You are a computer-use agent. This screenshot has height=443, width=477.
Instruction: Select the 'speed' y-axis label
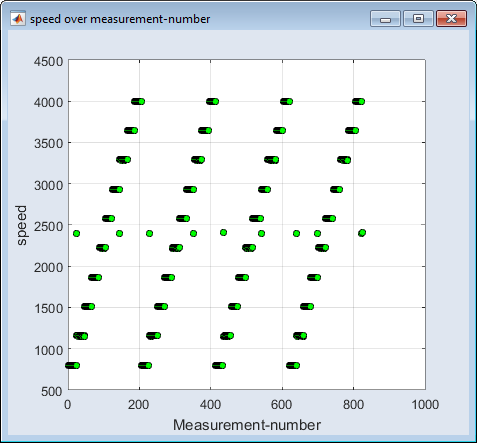pyautogui.click(x=21, y=225)
